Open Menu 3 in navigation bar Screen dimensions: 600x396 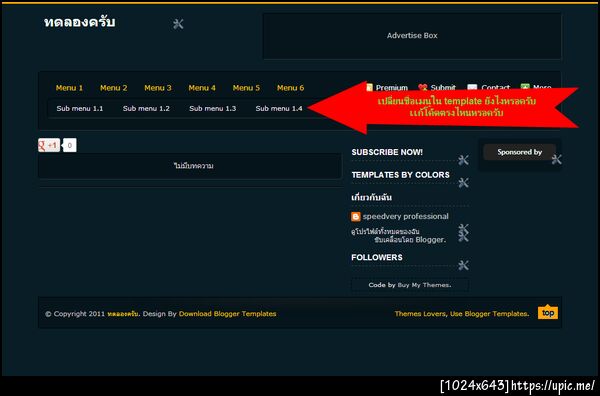coord(158,88)
